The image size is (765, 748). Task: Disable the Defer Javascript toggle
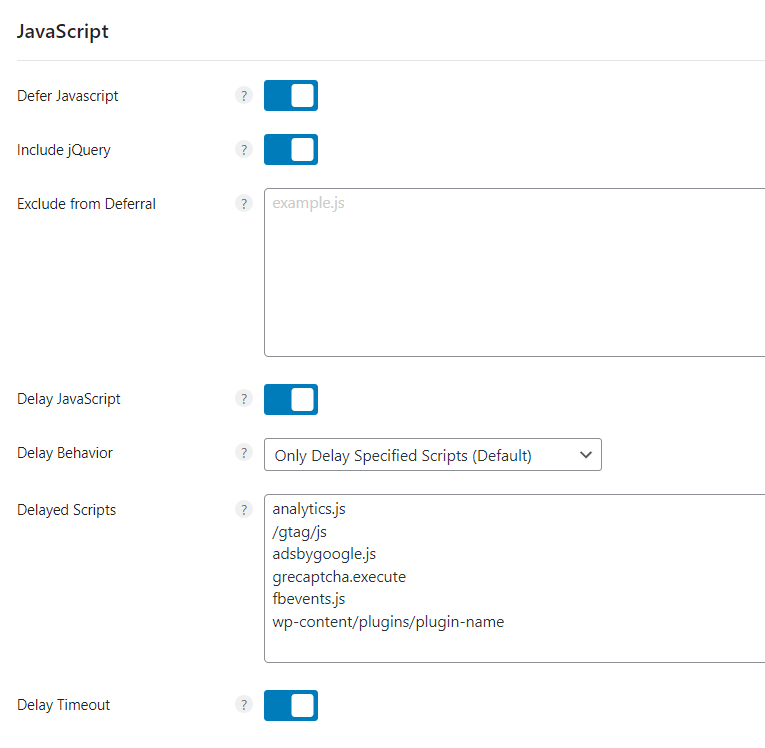pos(291,96)
